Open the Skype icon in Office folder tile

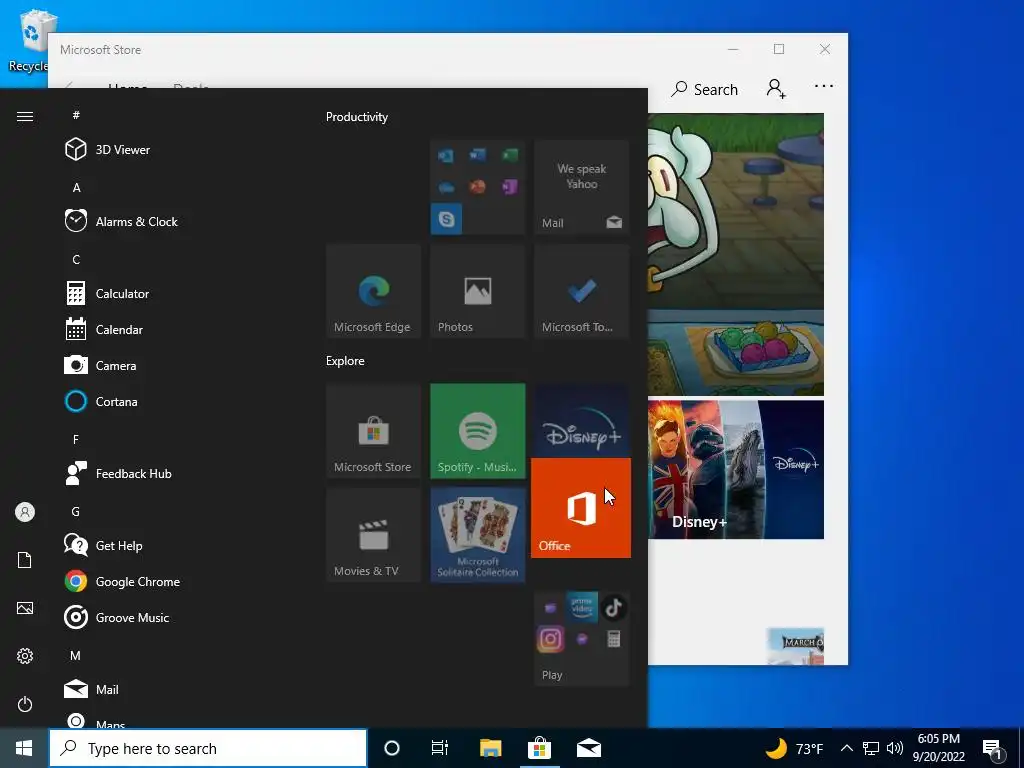coord(446,219)
